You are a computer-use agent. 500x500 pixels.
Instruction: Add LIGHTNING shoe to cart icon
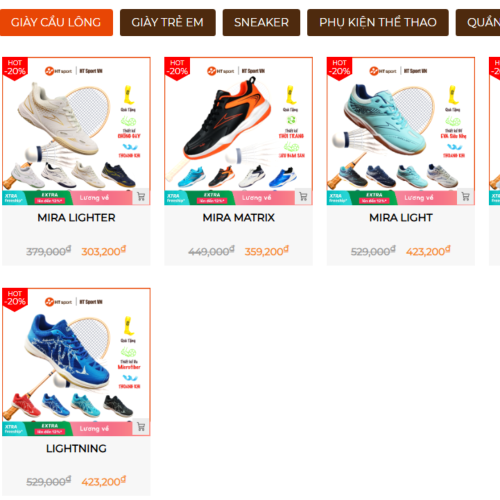(141, 427)
